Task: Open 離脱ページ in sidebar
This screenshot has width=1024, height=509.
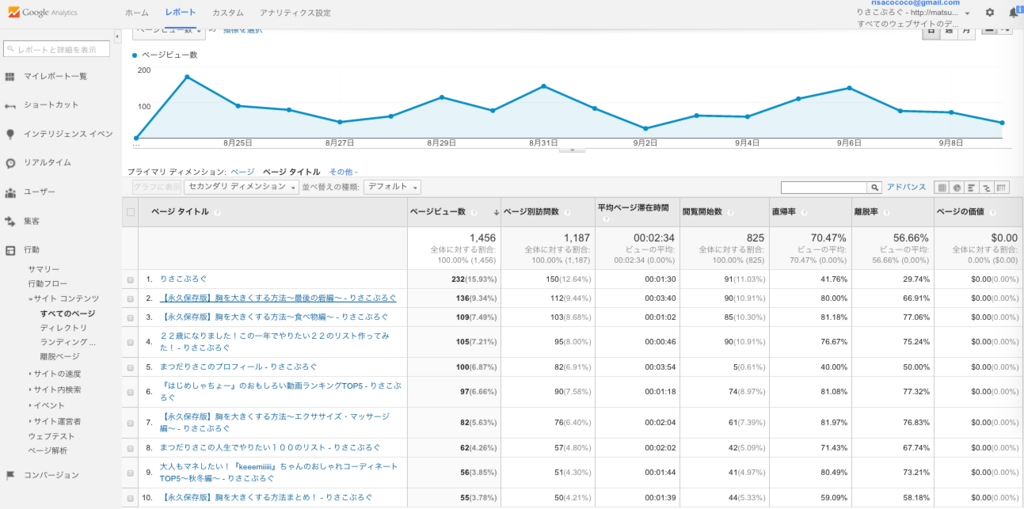Action: click(59, 356)
